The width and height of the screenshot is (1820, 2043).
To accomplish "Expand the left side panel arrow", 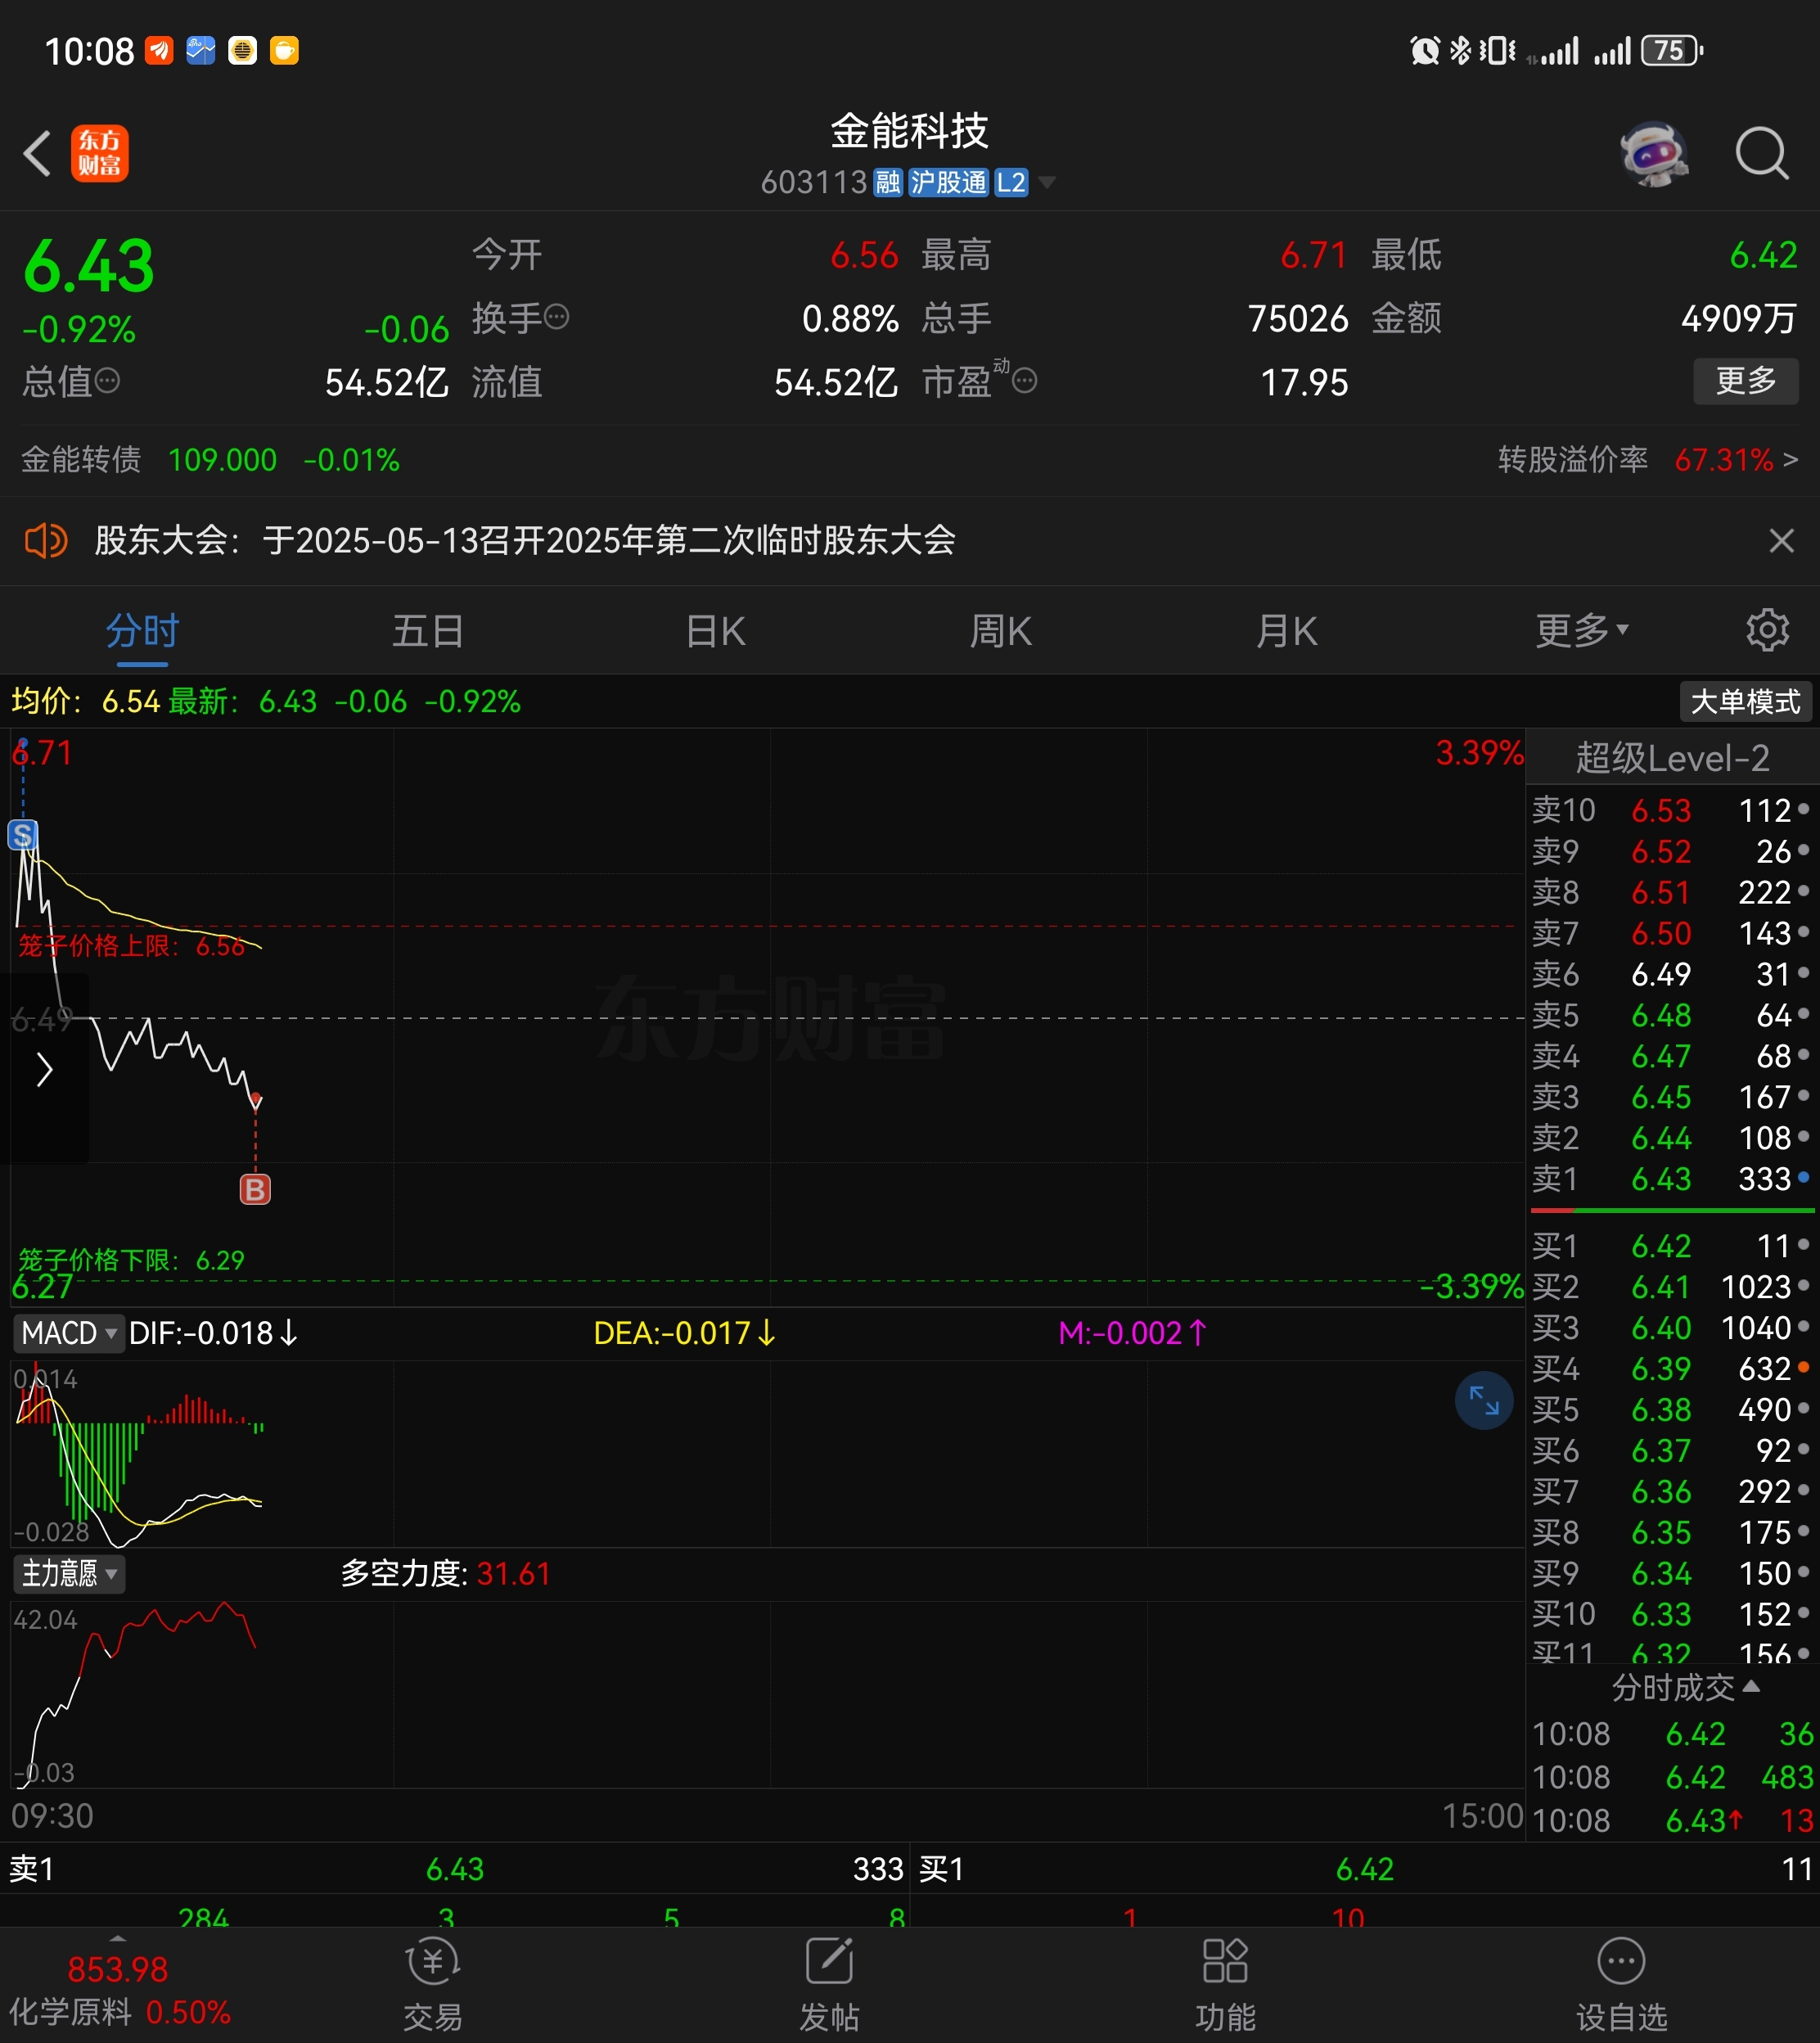I will [44, 1070].
